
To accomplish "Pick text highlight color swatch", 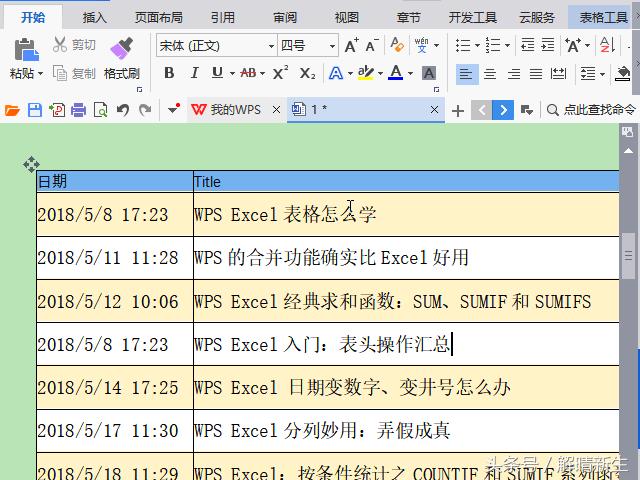I will coord(366,73).
